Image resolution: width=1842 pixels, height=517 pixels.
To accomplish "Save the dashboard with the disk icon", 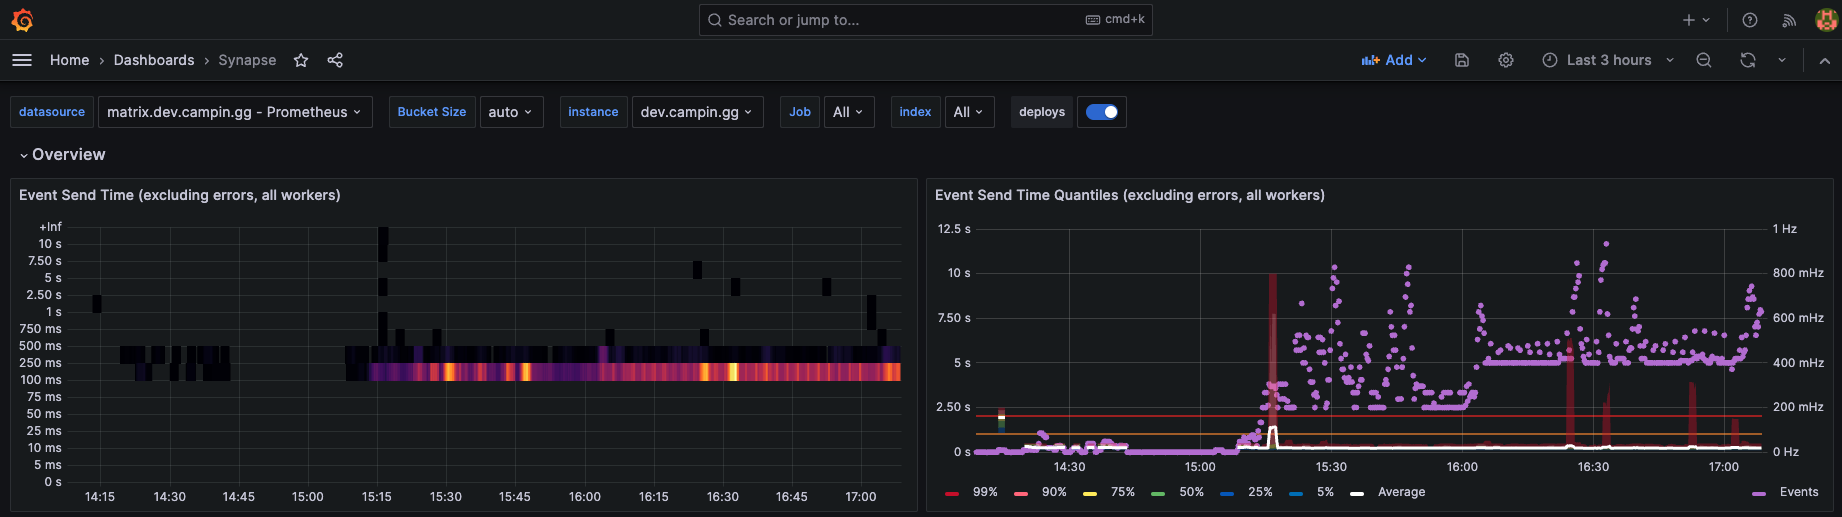I will coord(1461,60).
